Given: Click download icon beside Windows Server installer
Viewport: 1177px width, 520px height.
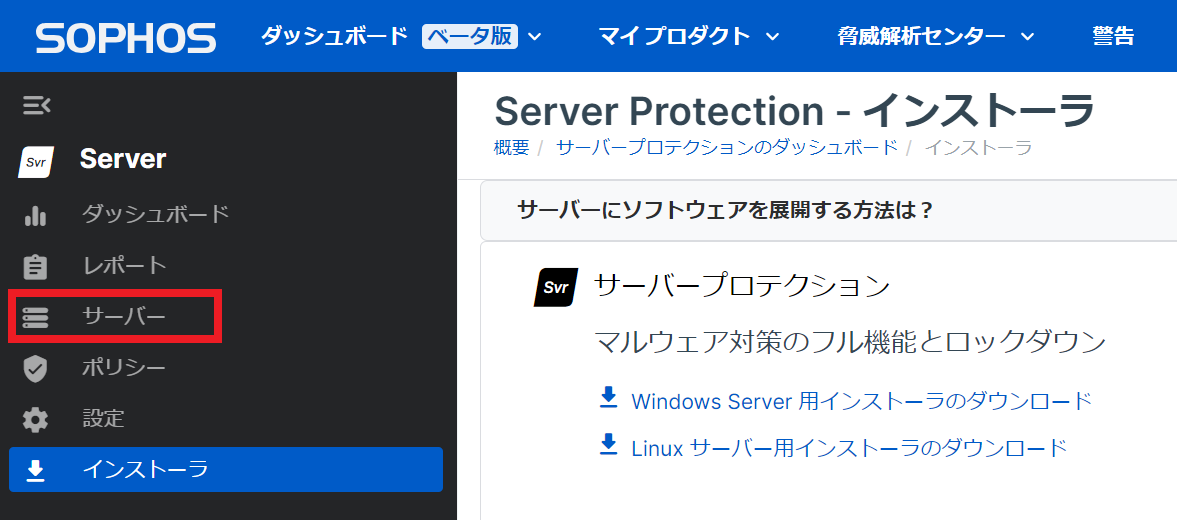Looking at the screenshot, I should click(x=608, y=399).
